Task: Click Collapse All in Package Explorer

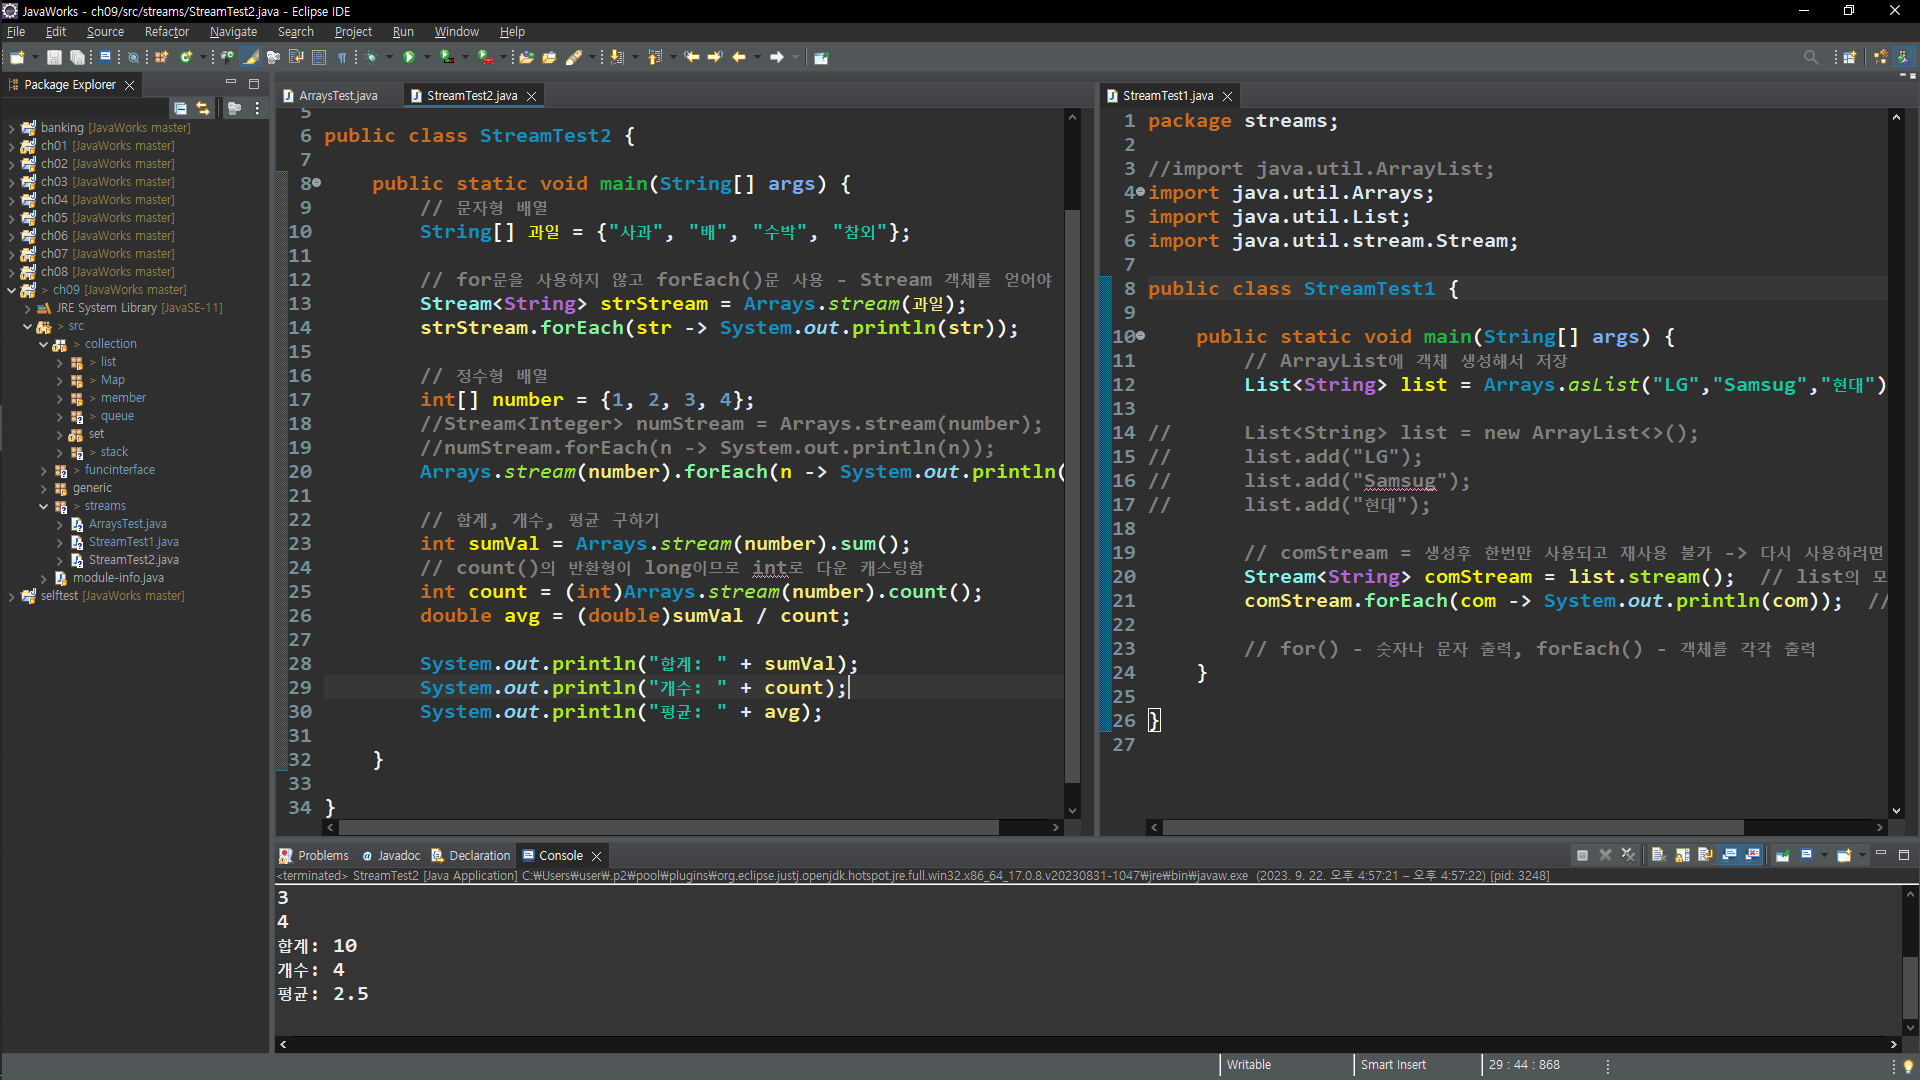Action: coord(180,108)
